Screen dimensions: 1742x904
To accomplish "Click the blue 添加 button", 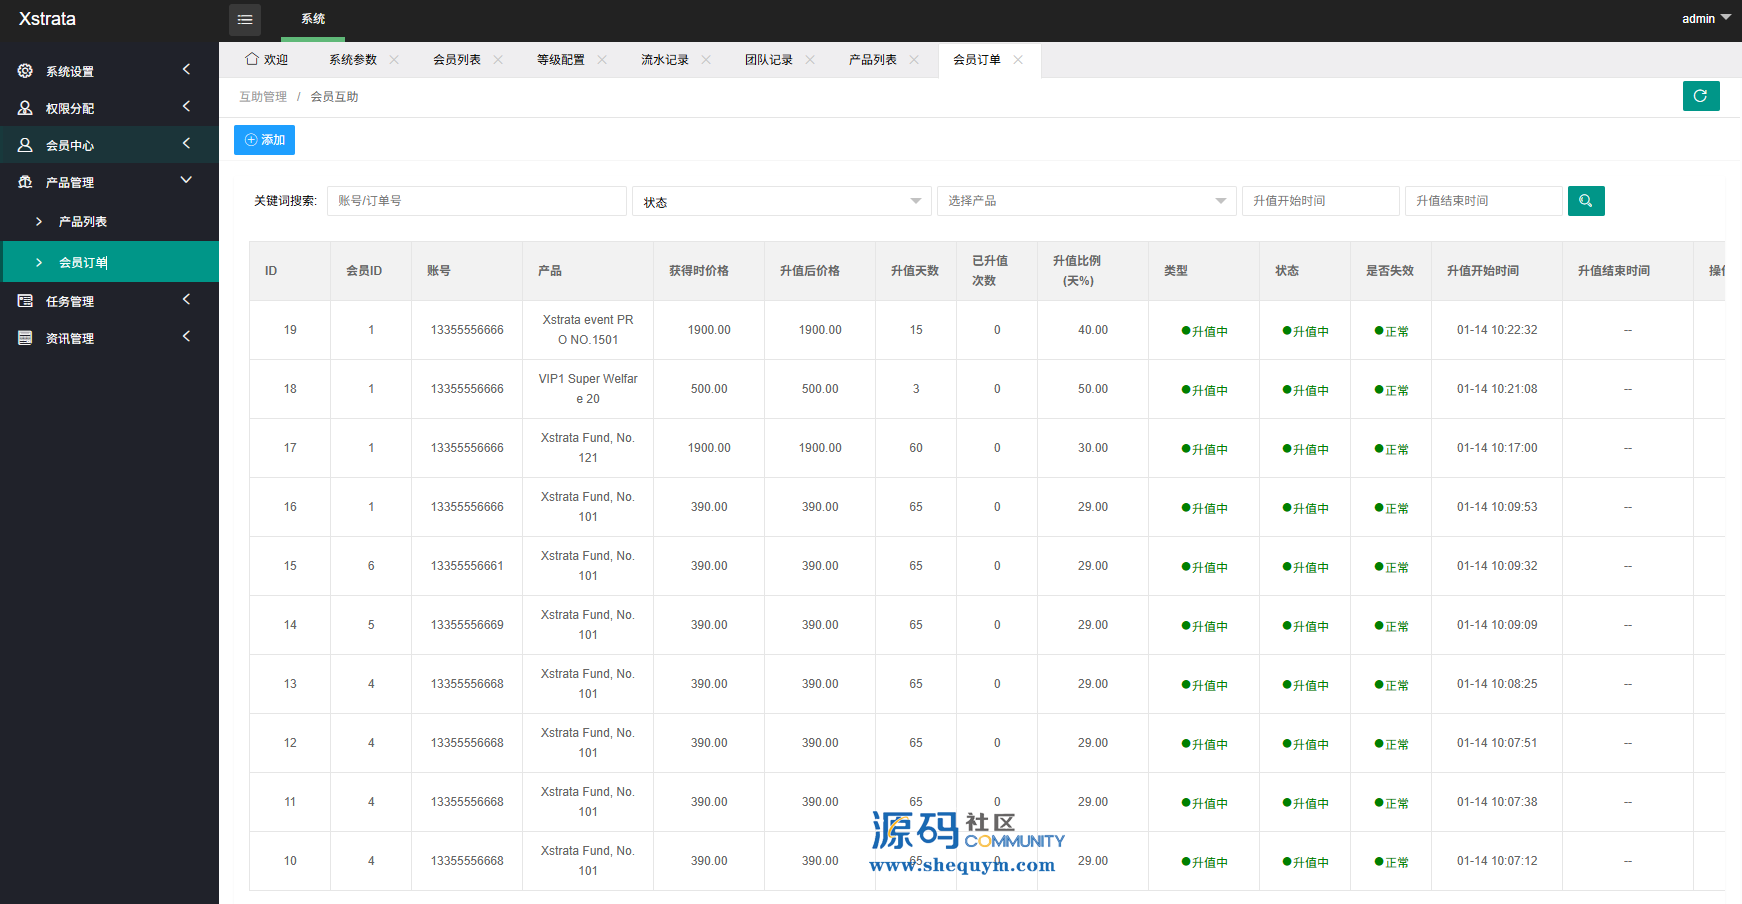I will [x=264, y=140].
